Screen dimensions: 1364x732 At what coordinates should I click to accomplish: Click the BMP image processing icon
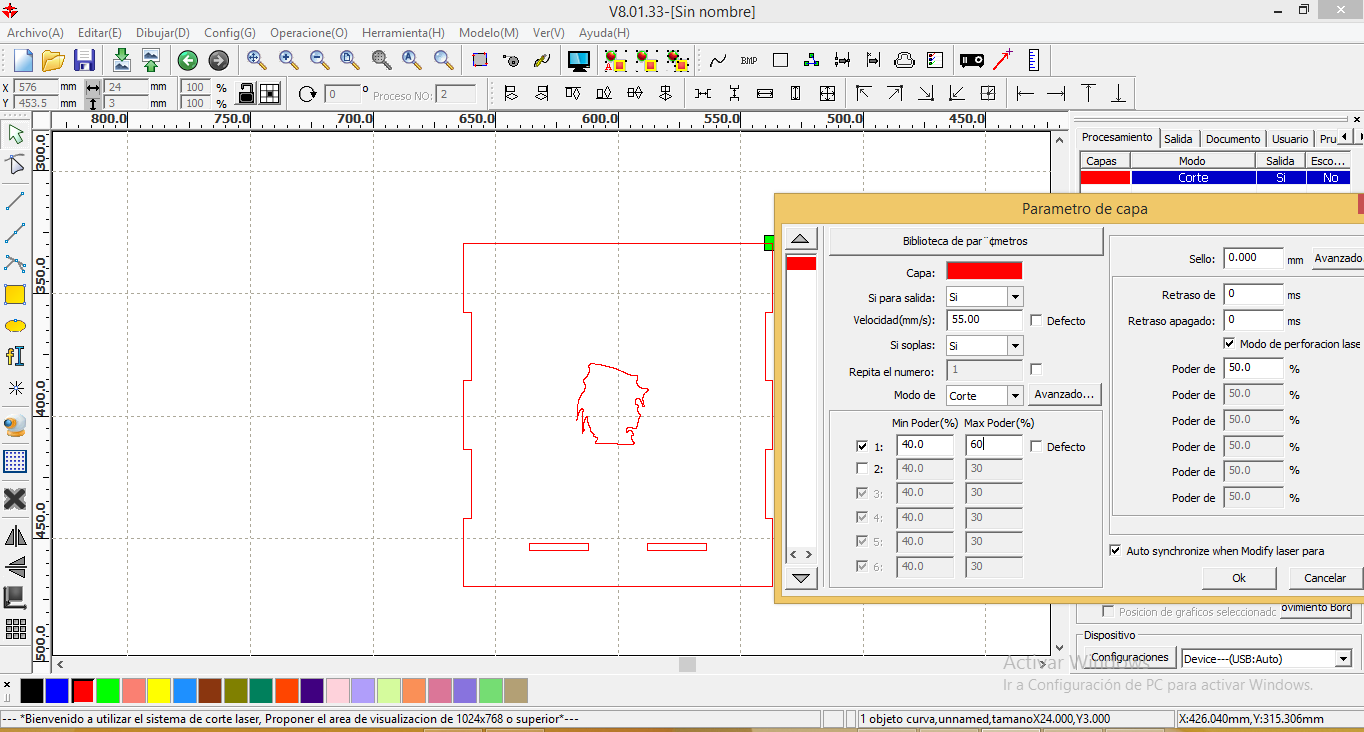coord(749,61)
